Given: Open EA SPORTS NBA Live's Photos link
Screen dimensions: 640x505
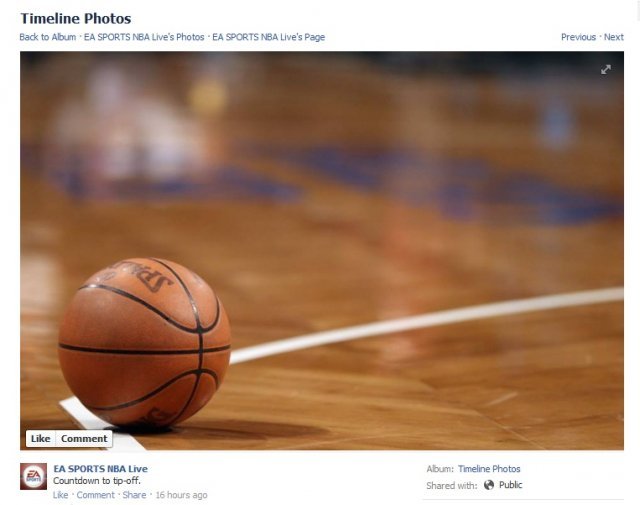Looking at the screenshot, I should pos(144,37).
